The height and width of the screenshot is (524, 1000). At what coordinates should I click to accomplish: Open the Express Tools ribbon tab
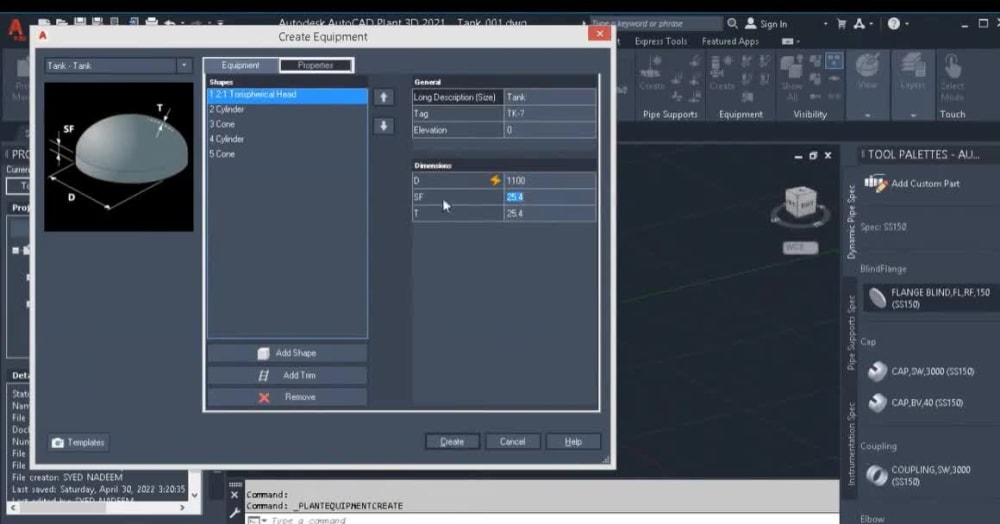[661, 41]
